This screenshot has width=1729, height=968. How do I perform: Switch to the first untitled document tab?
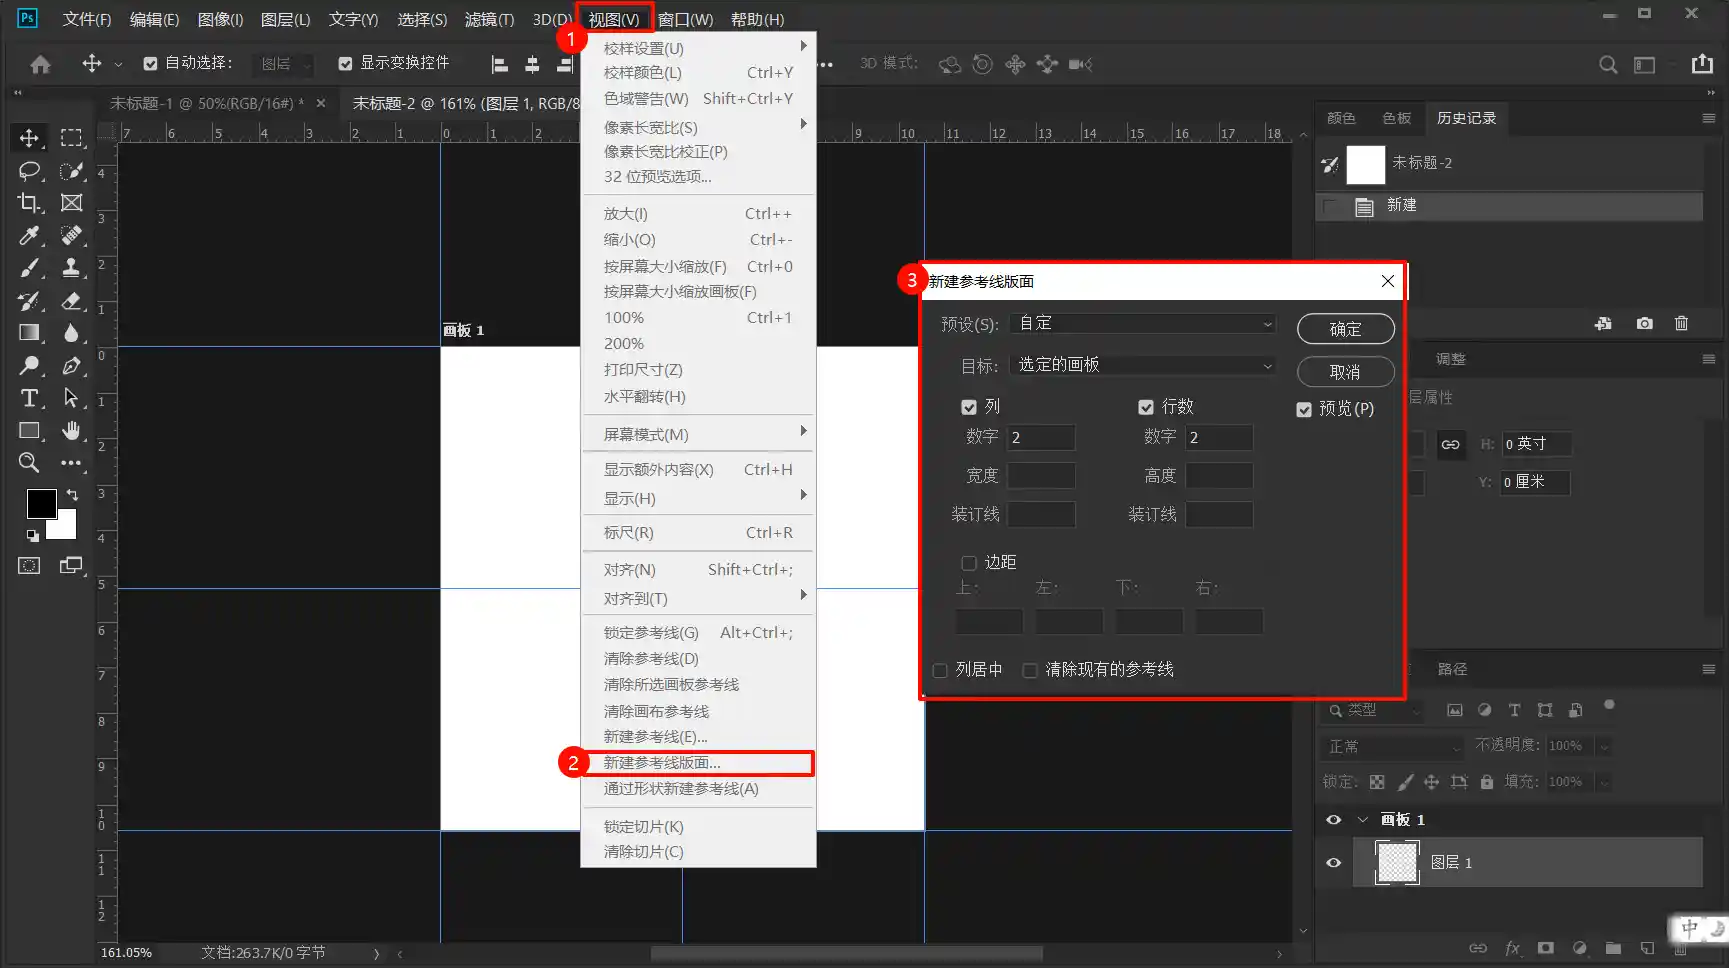click(x=208, y=103)
